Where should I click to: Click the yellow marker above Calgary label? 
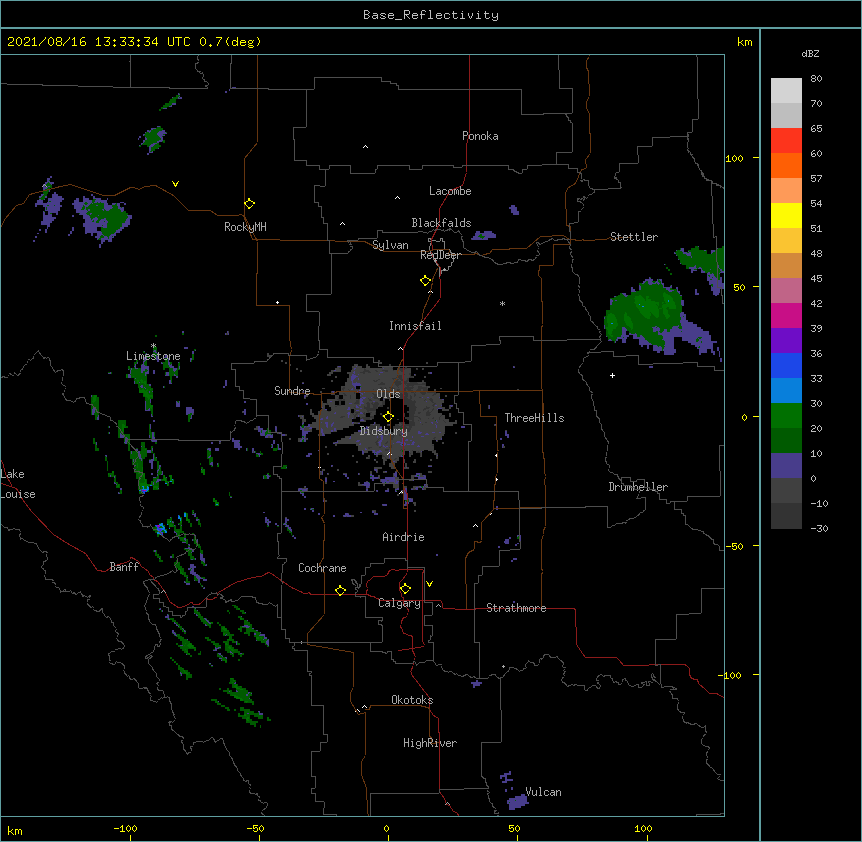coord(405,589)
